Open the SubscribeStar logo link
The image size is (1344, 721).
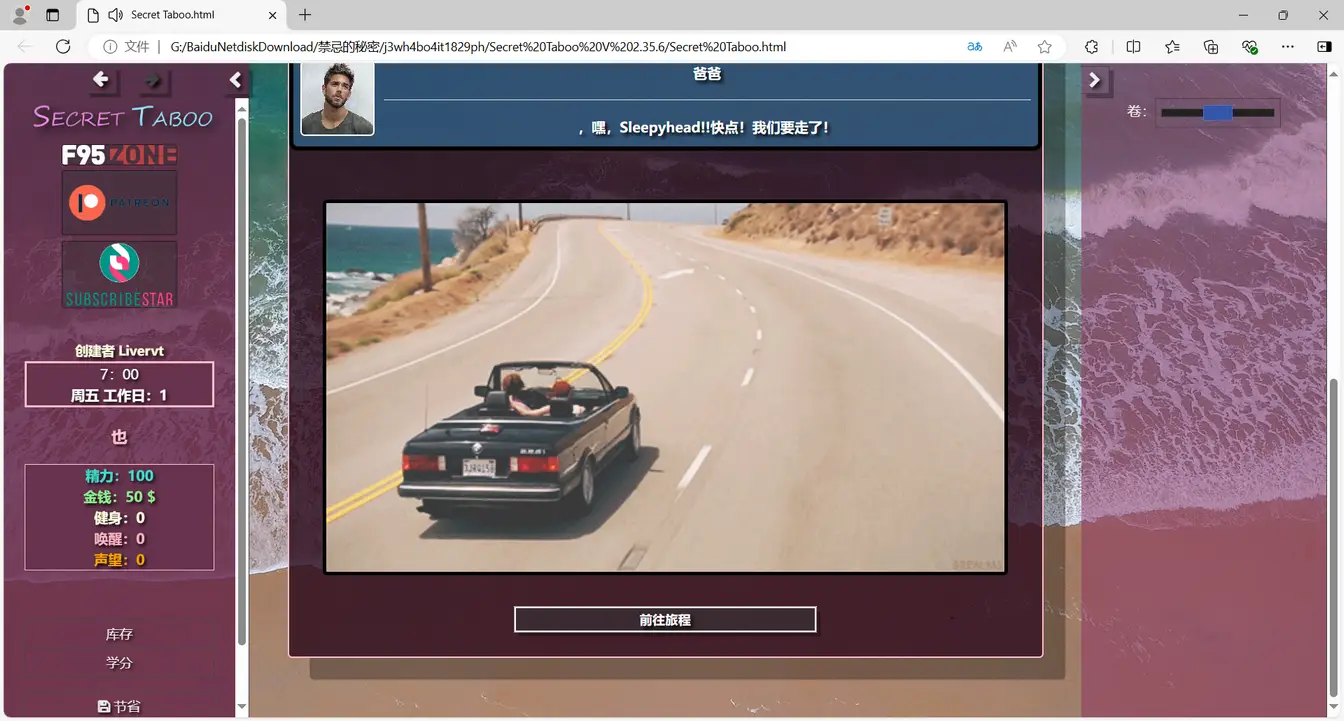(119, 274)
